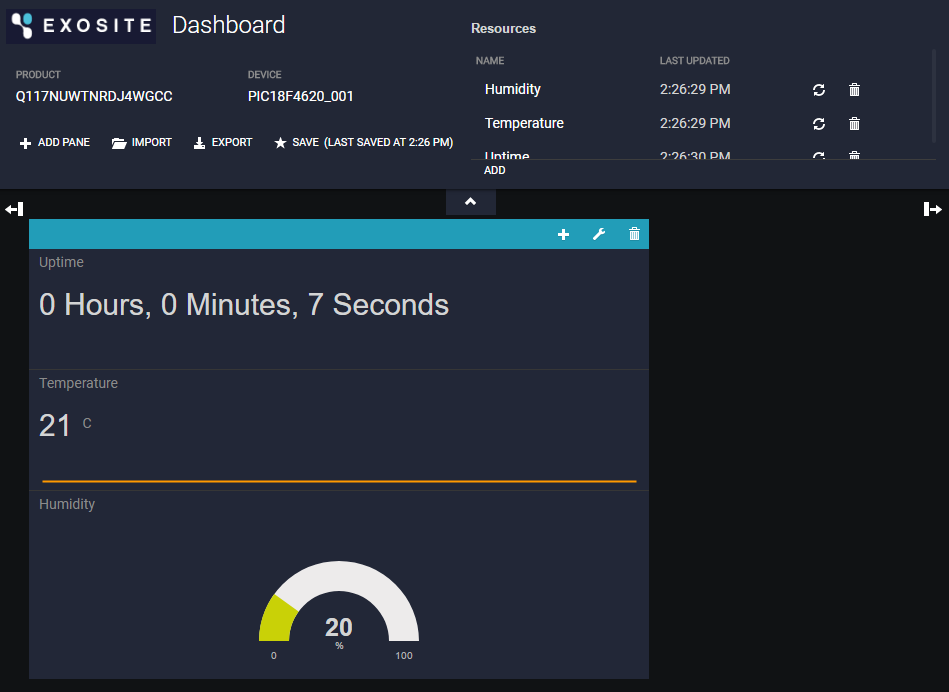Delete the Temperature resource
The height and width of the screenshot is (692, 949).
(854, 124)
